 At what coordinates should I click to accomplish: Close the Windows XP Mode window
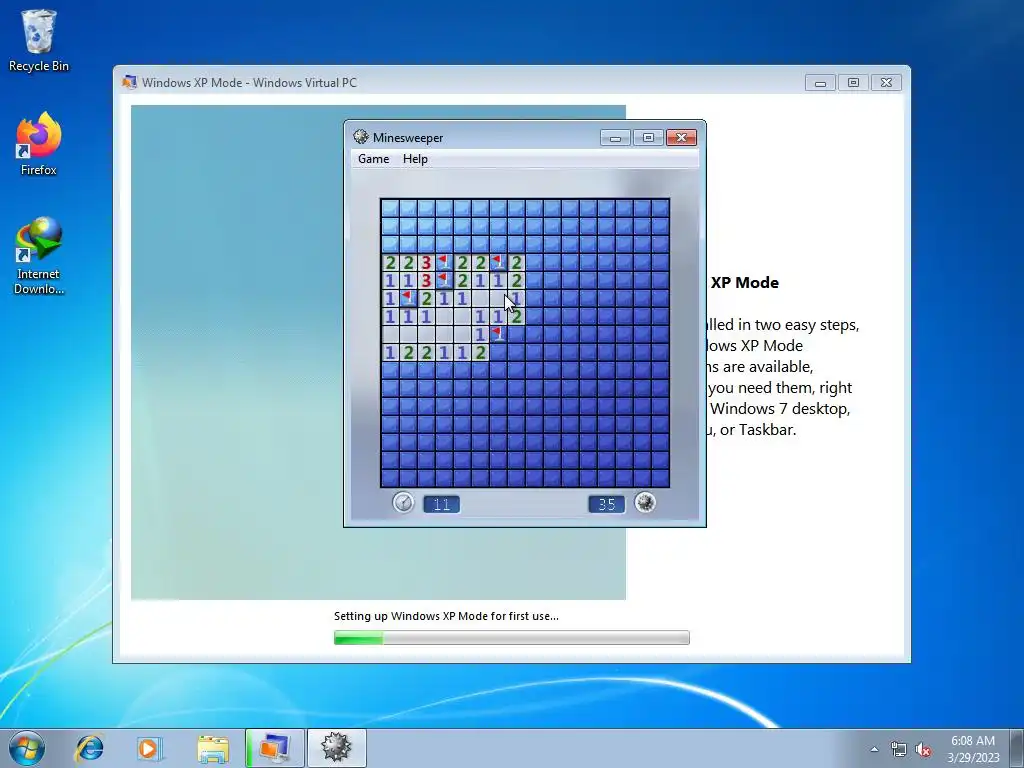[x=886, y=83]
